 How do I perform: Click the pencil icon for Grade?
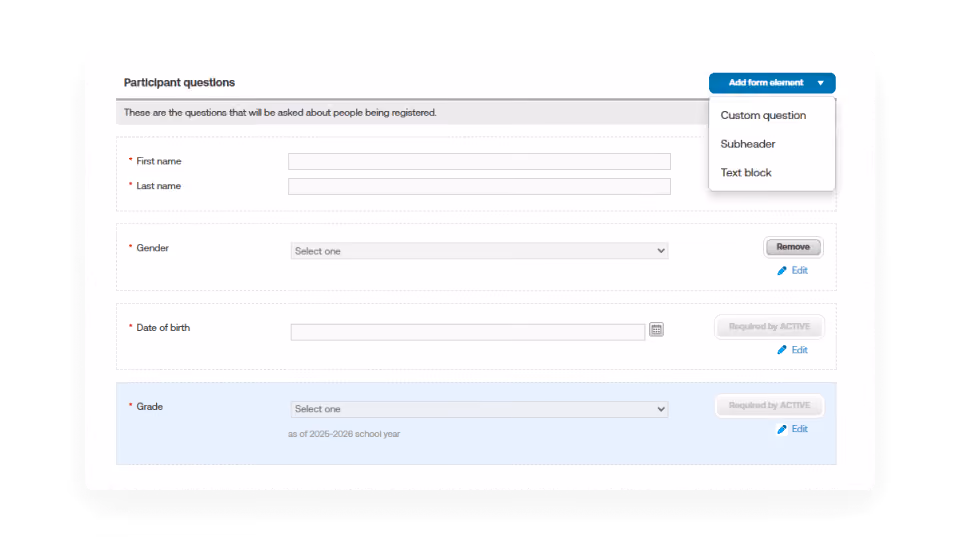(782, 429)
